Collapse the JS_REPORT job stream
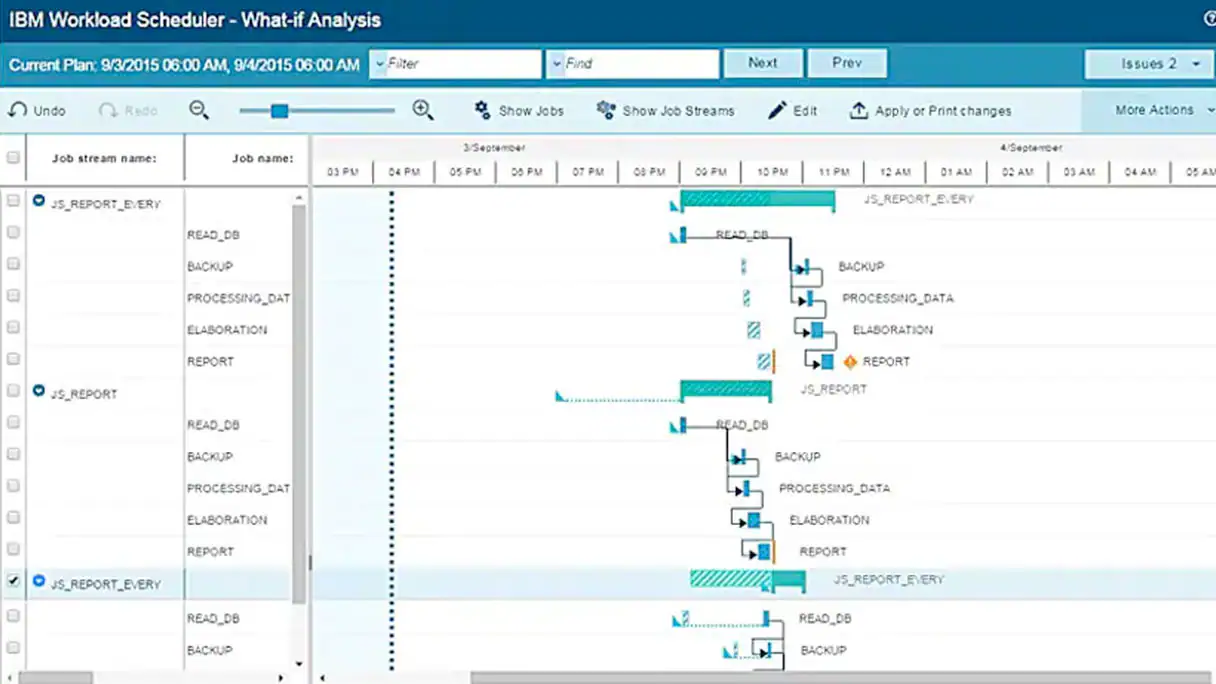 [x=38, y=391]
